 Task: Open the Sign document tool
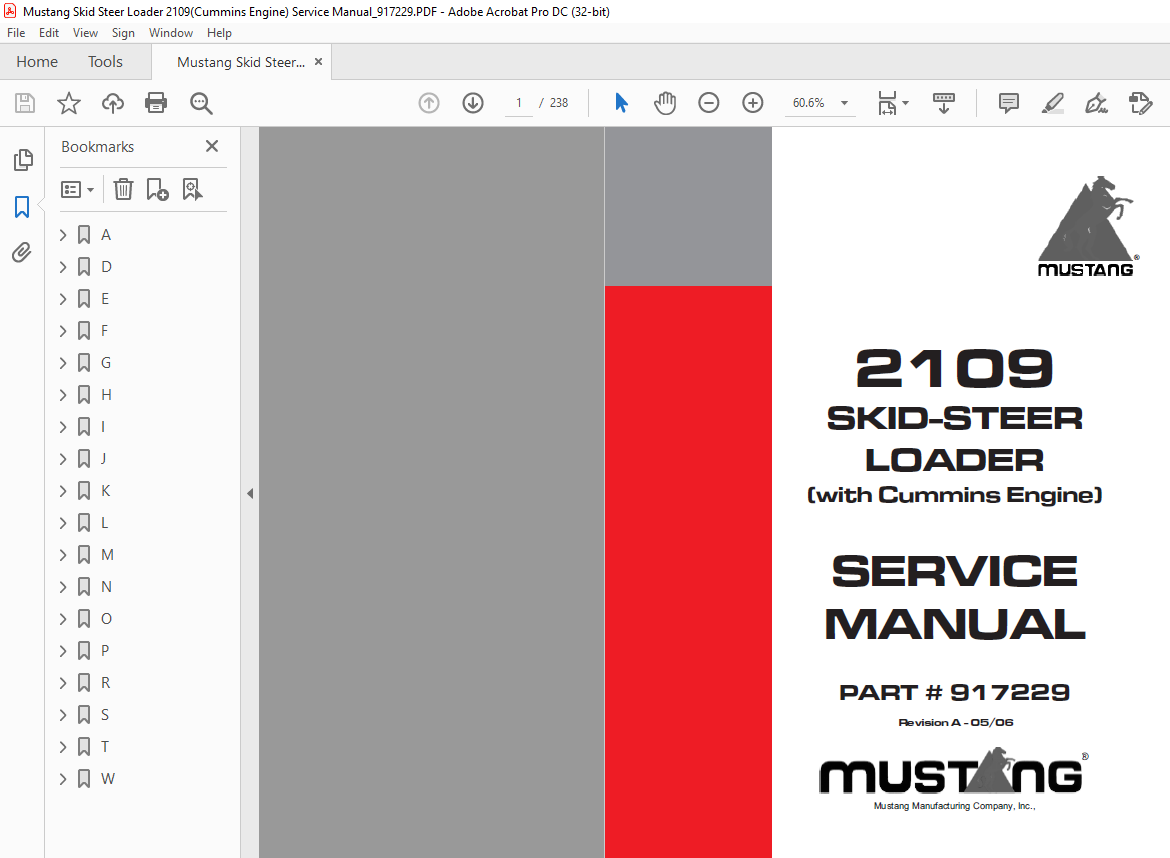click(x=1096, y=103)
